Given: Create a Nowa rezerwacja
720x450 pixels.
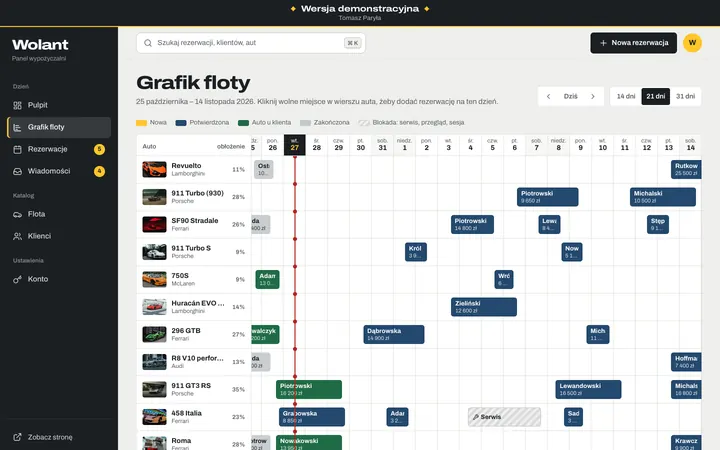Looking at the screenshot, I should [634, 43].
